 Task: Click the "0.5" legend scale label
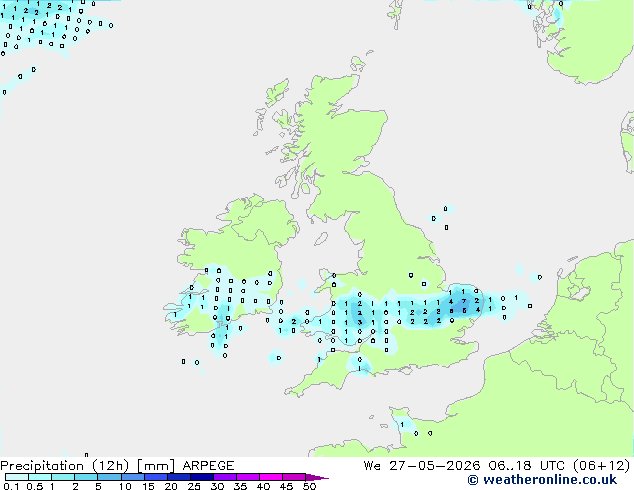pos(34,486)
